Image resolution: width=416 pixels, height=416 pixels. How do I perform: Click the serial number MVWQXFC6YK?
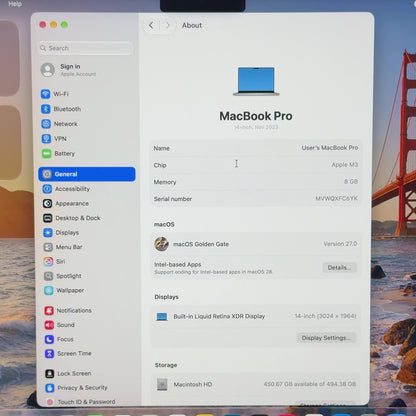pos(336,198)
